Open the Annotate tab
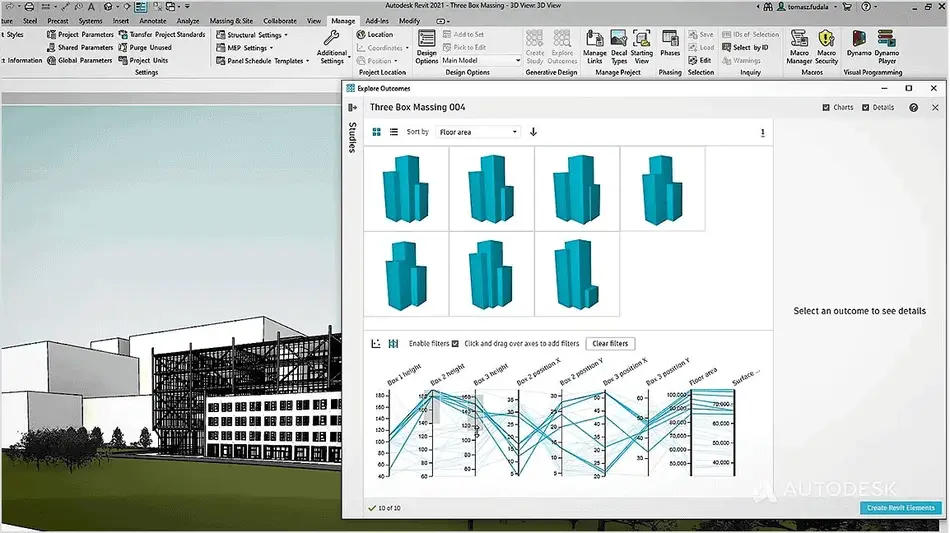The width and height of the screenshot is (950, 533). [152, 21]
